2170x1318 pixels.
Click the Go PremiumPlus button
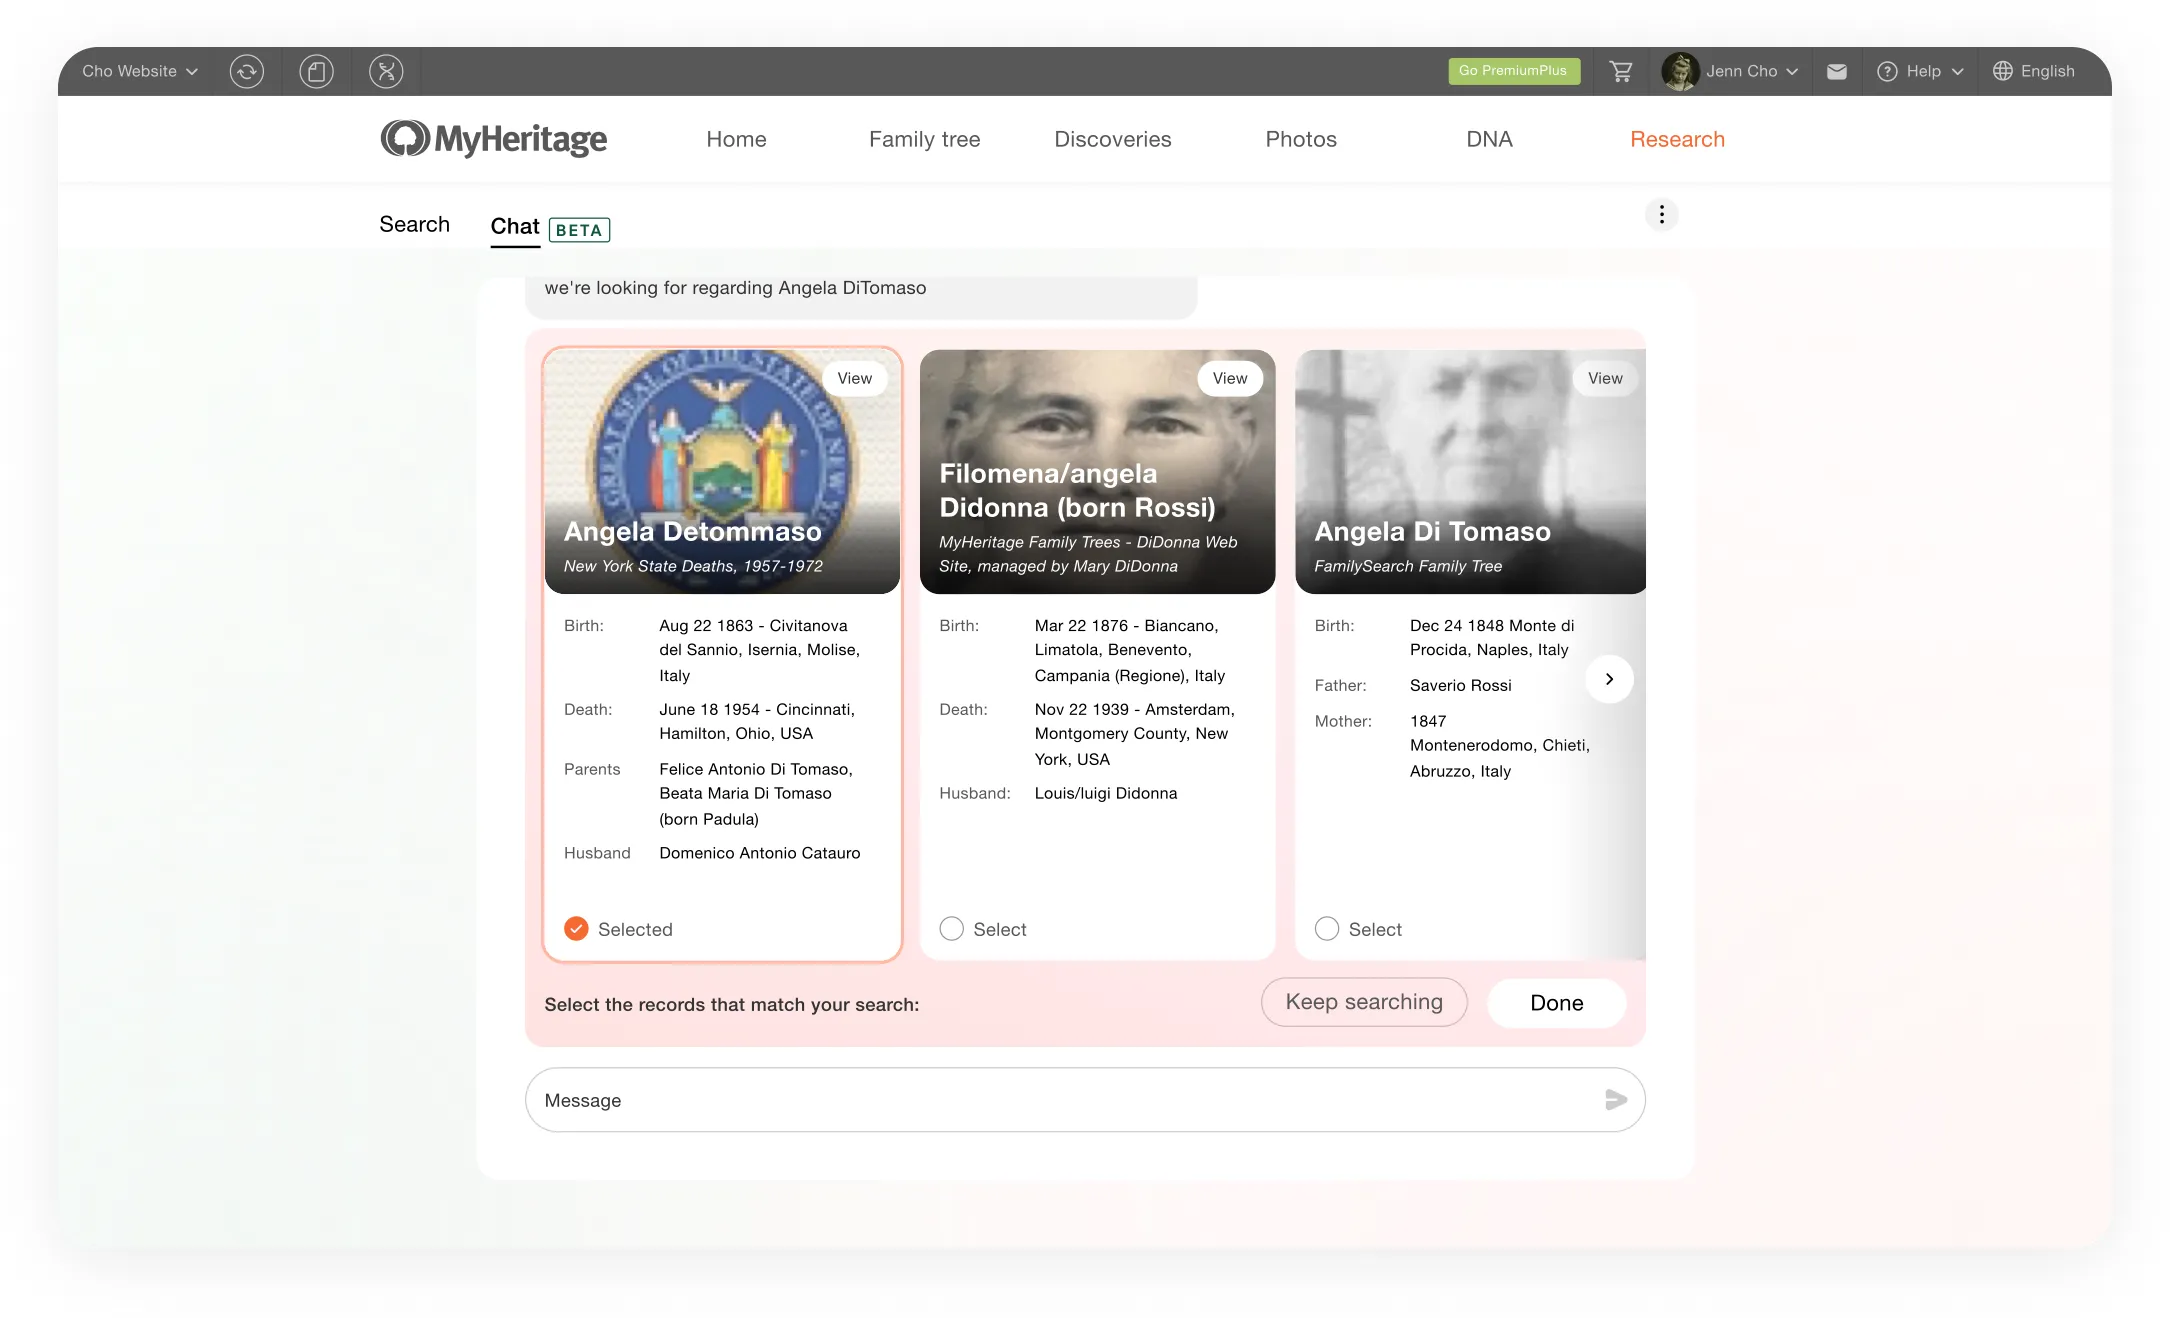tap(1514, 71)
